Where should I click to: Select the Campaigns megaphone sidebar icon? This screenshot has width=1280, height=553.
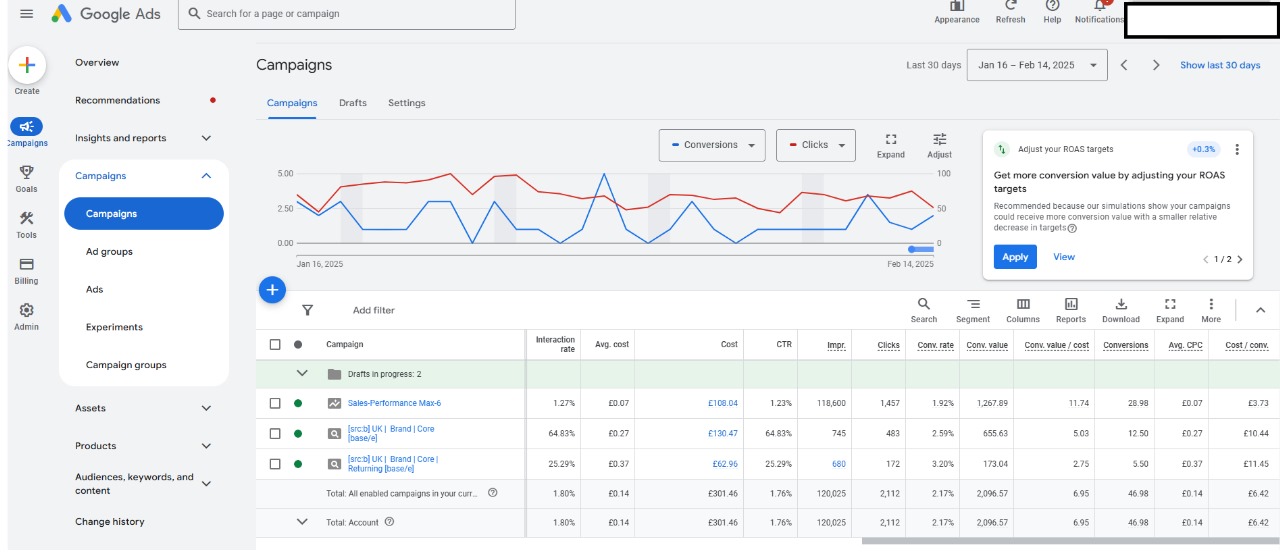point(27,127)
